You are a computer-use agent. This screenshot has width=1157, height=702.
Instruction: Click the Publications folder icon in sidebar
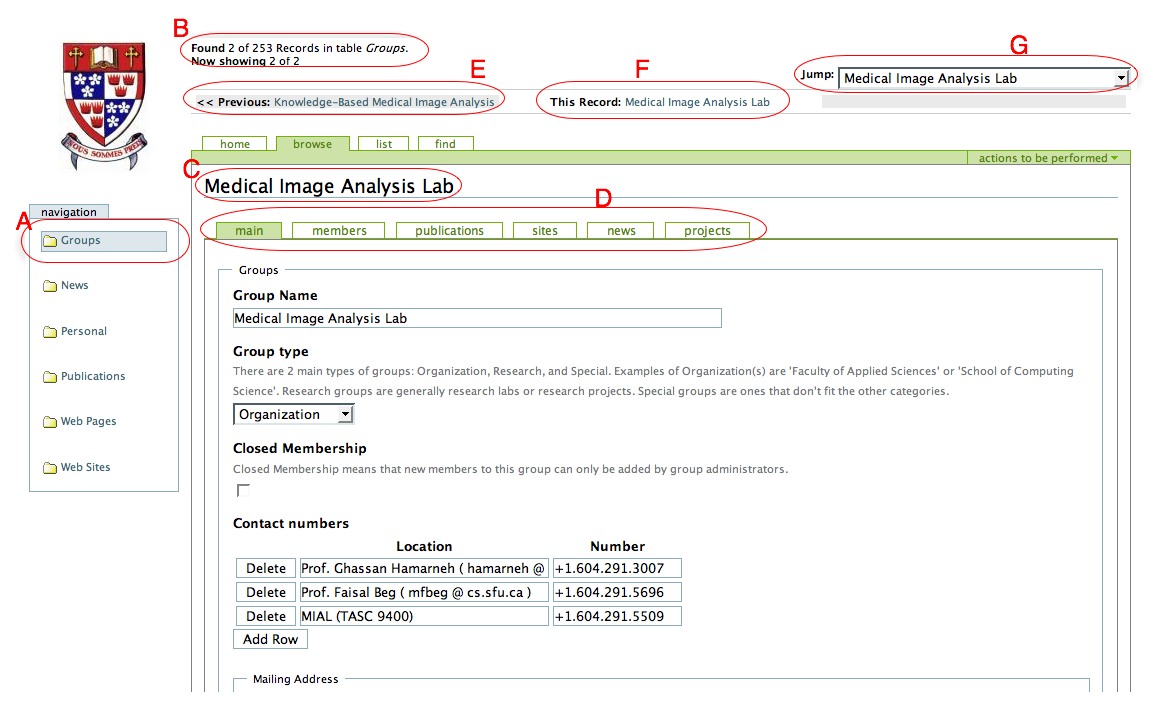click(x=50, y=377)
